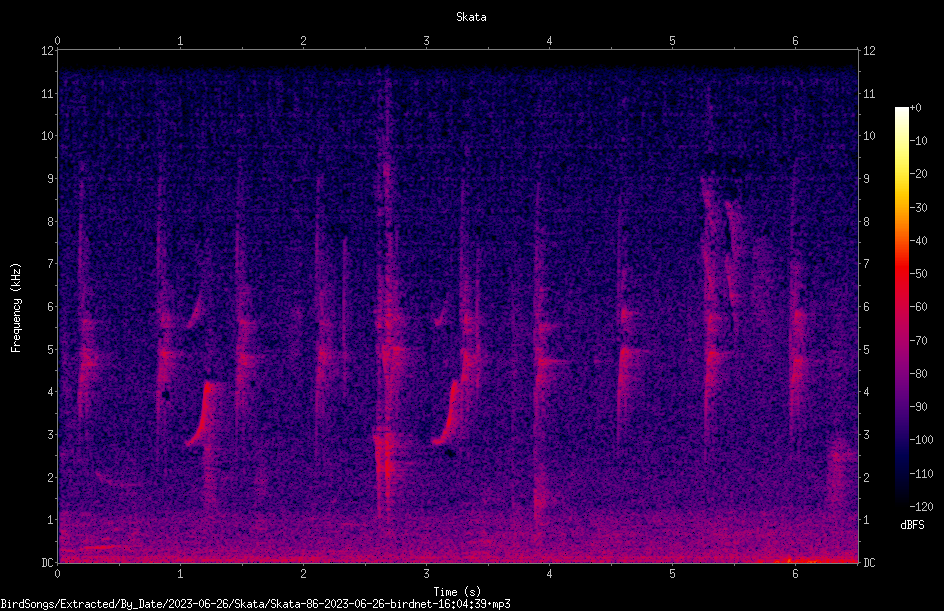The width and height of the screenshot is (944, 611).
Task: Click the "-10" value on the dBFS scale
Action: click(x=918, y=141)
